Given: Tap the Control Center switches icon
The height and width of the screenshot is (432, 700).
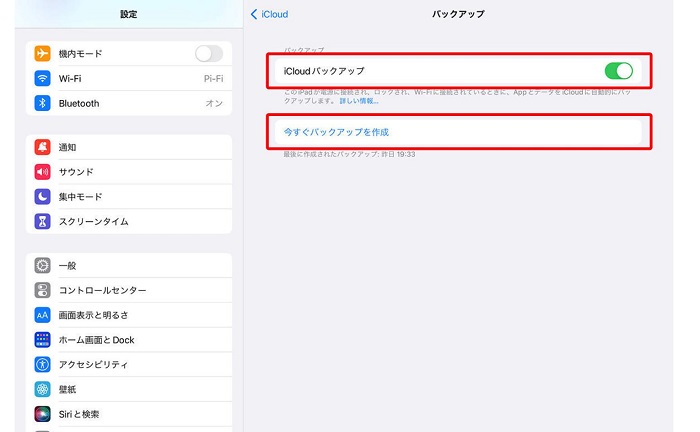Looking at the screenshot, I should click(42, 290).
